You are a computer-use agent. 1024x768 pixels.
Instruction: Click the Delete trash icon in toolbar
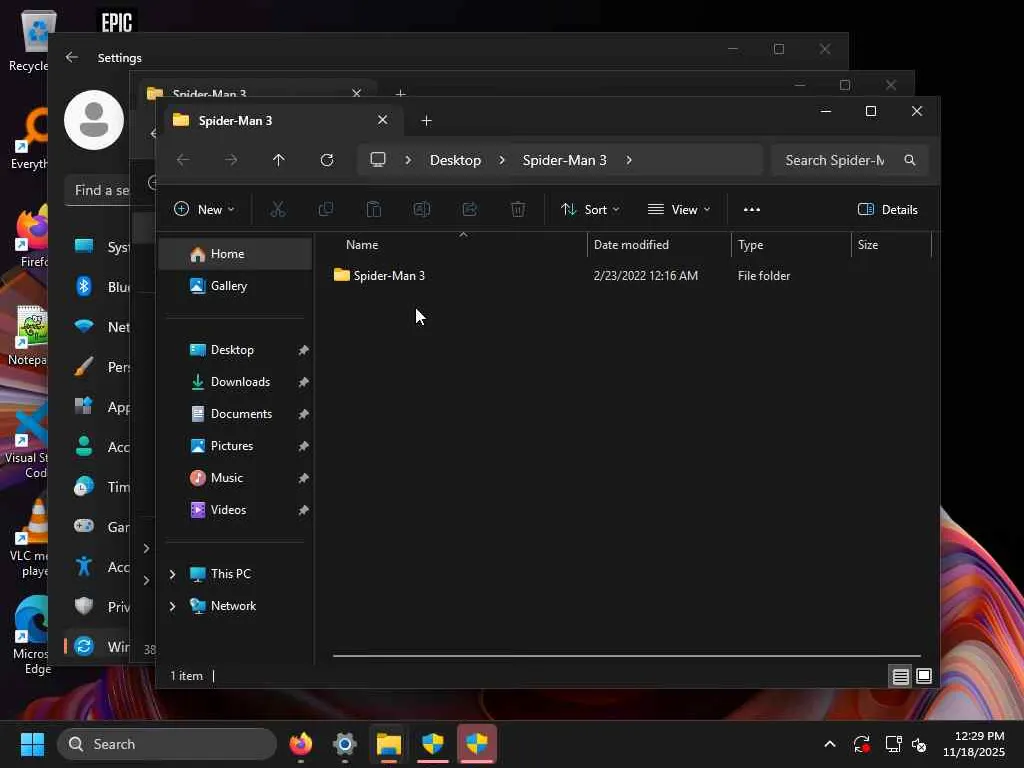click(x=518, y=209)
